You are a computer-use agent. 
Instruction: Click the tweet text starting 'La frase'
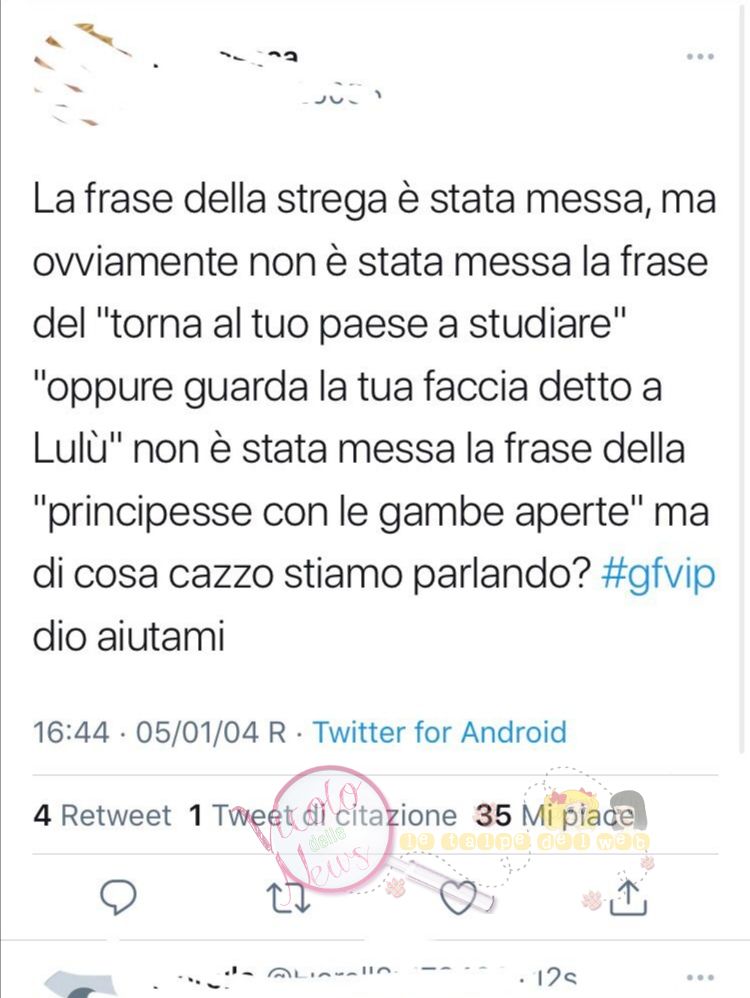pos(374,417)
